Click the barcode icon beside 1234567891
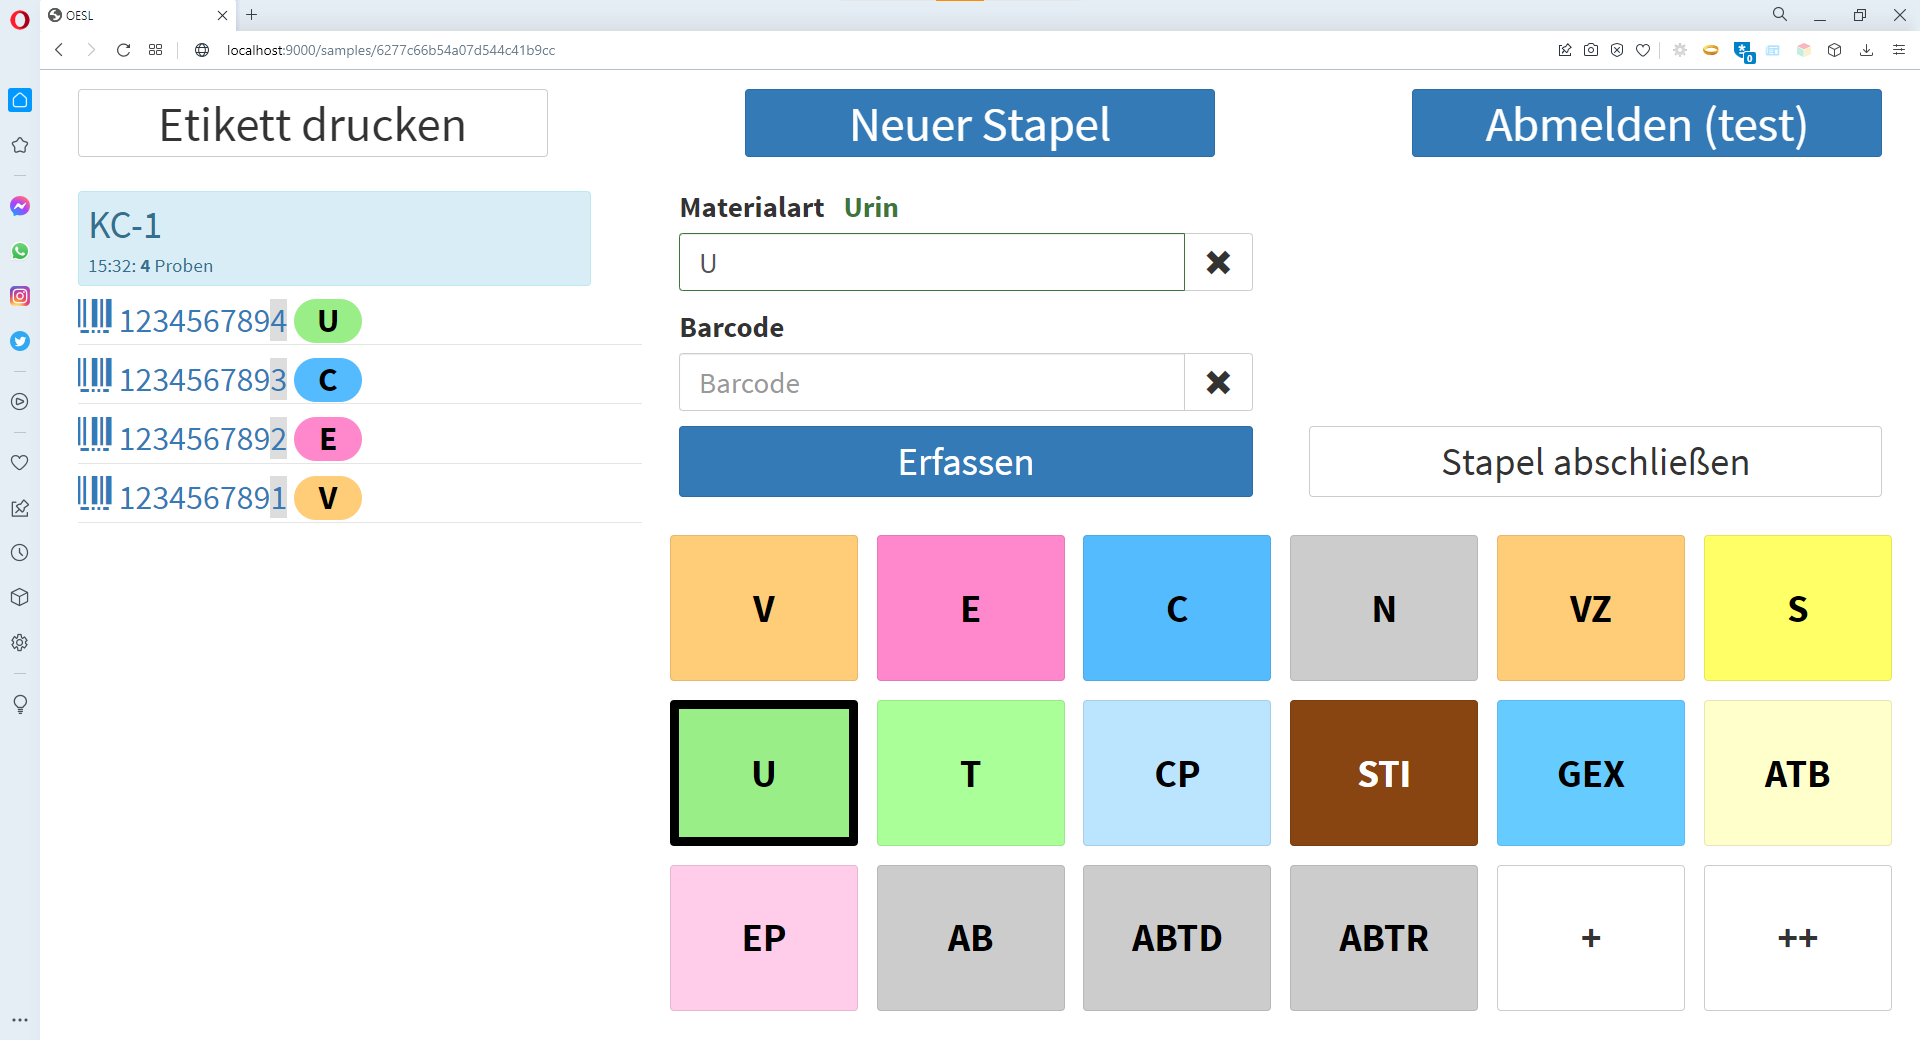 click(x=95, y=494)
